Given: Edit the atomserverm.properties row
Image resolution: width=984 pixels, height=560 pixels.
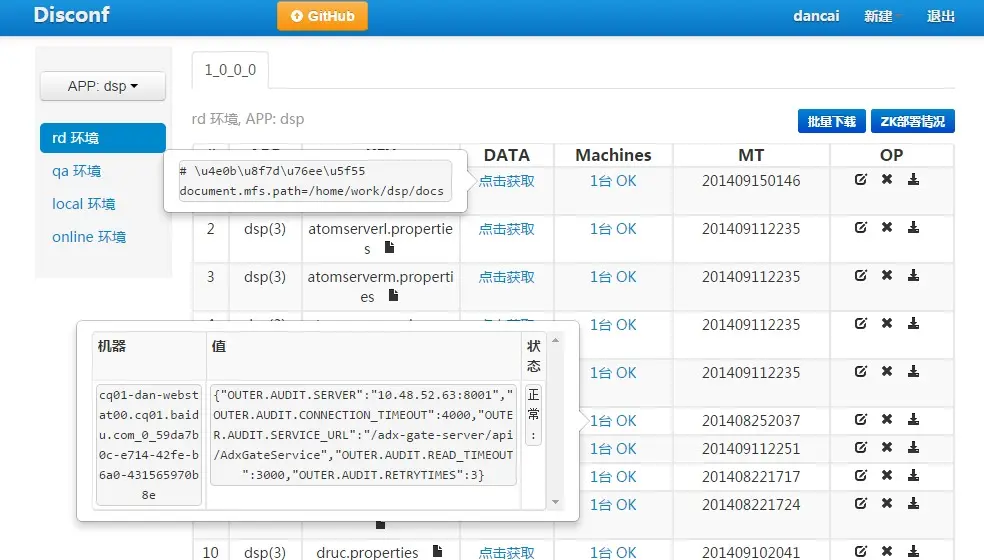Looking at the screenshot, I should 860,275.
